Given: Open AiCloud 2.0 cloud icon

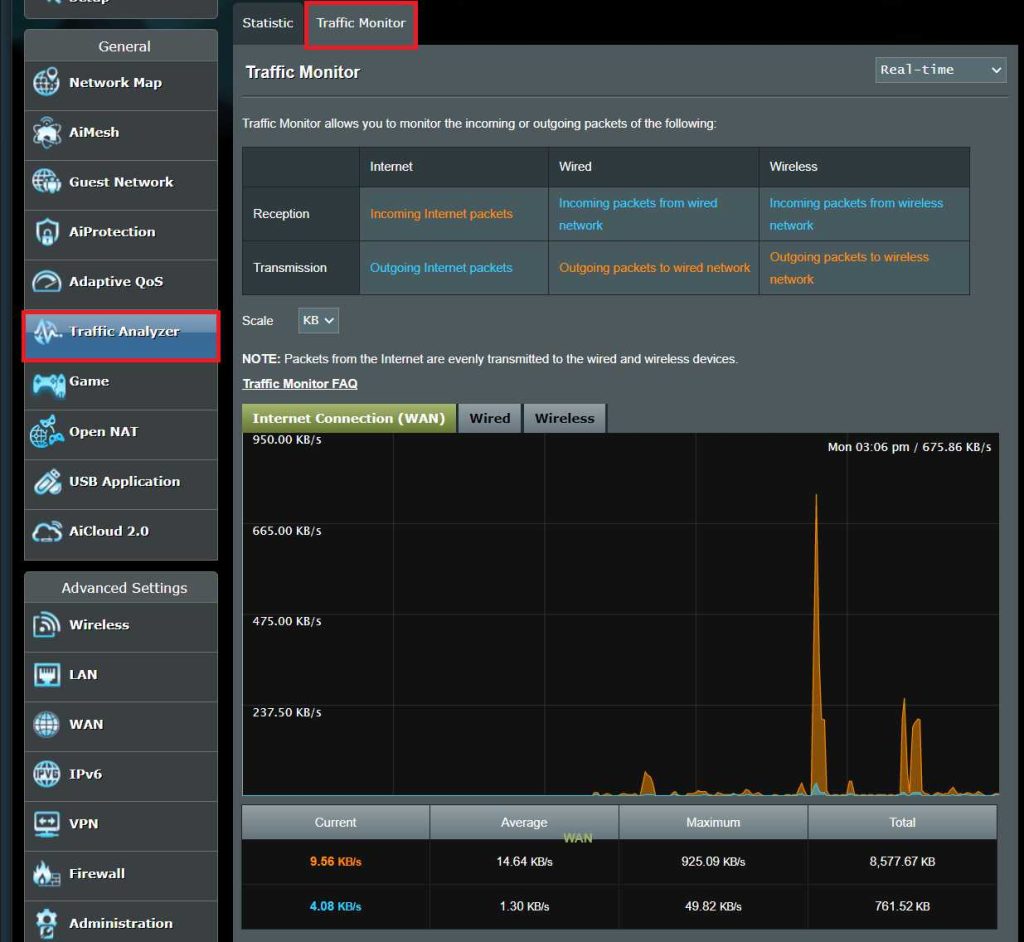Looking at the screenshot, I should click(x=46, y=532).
